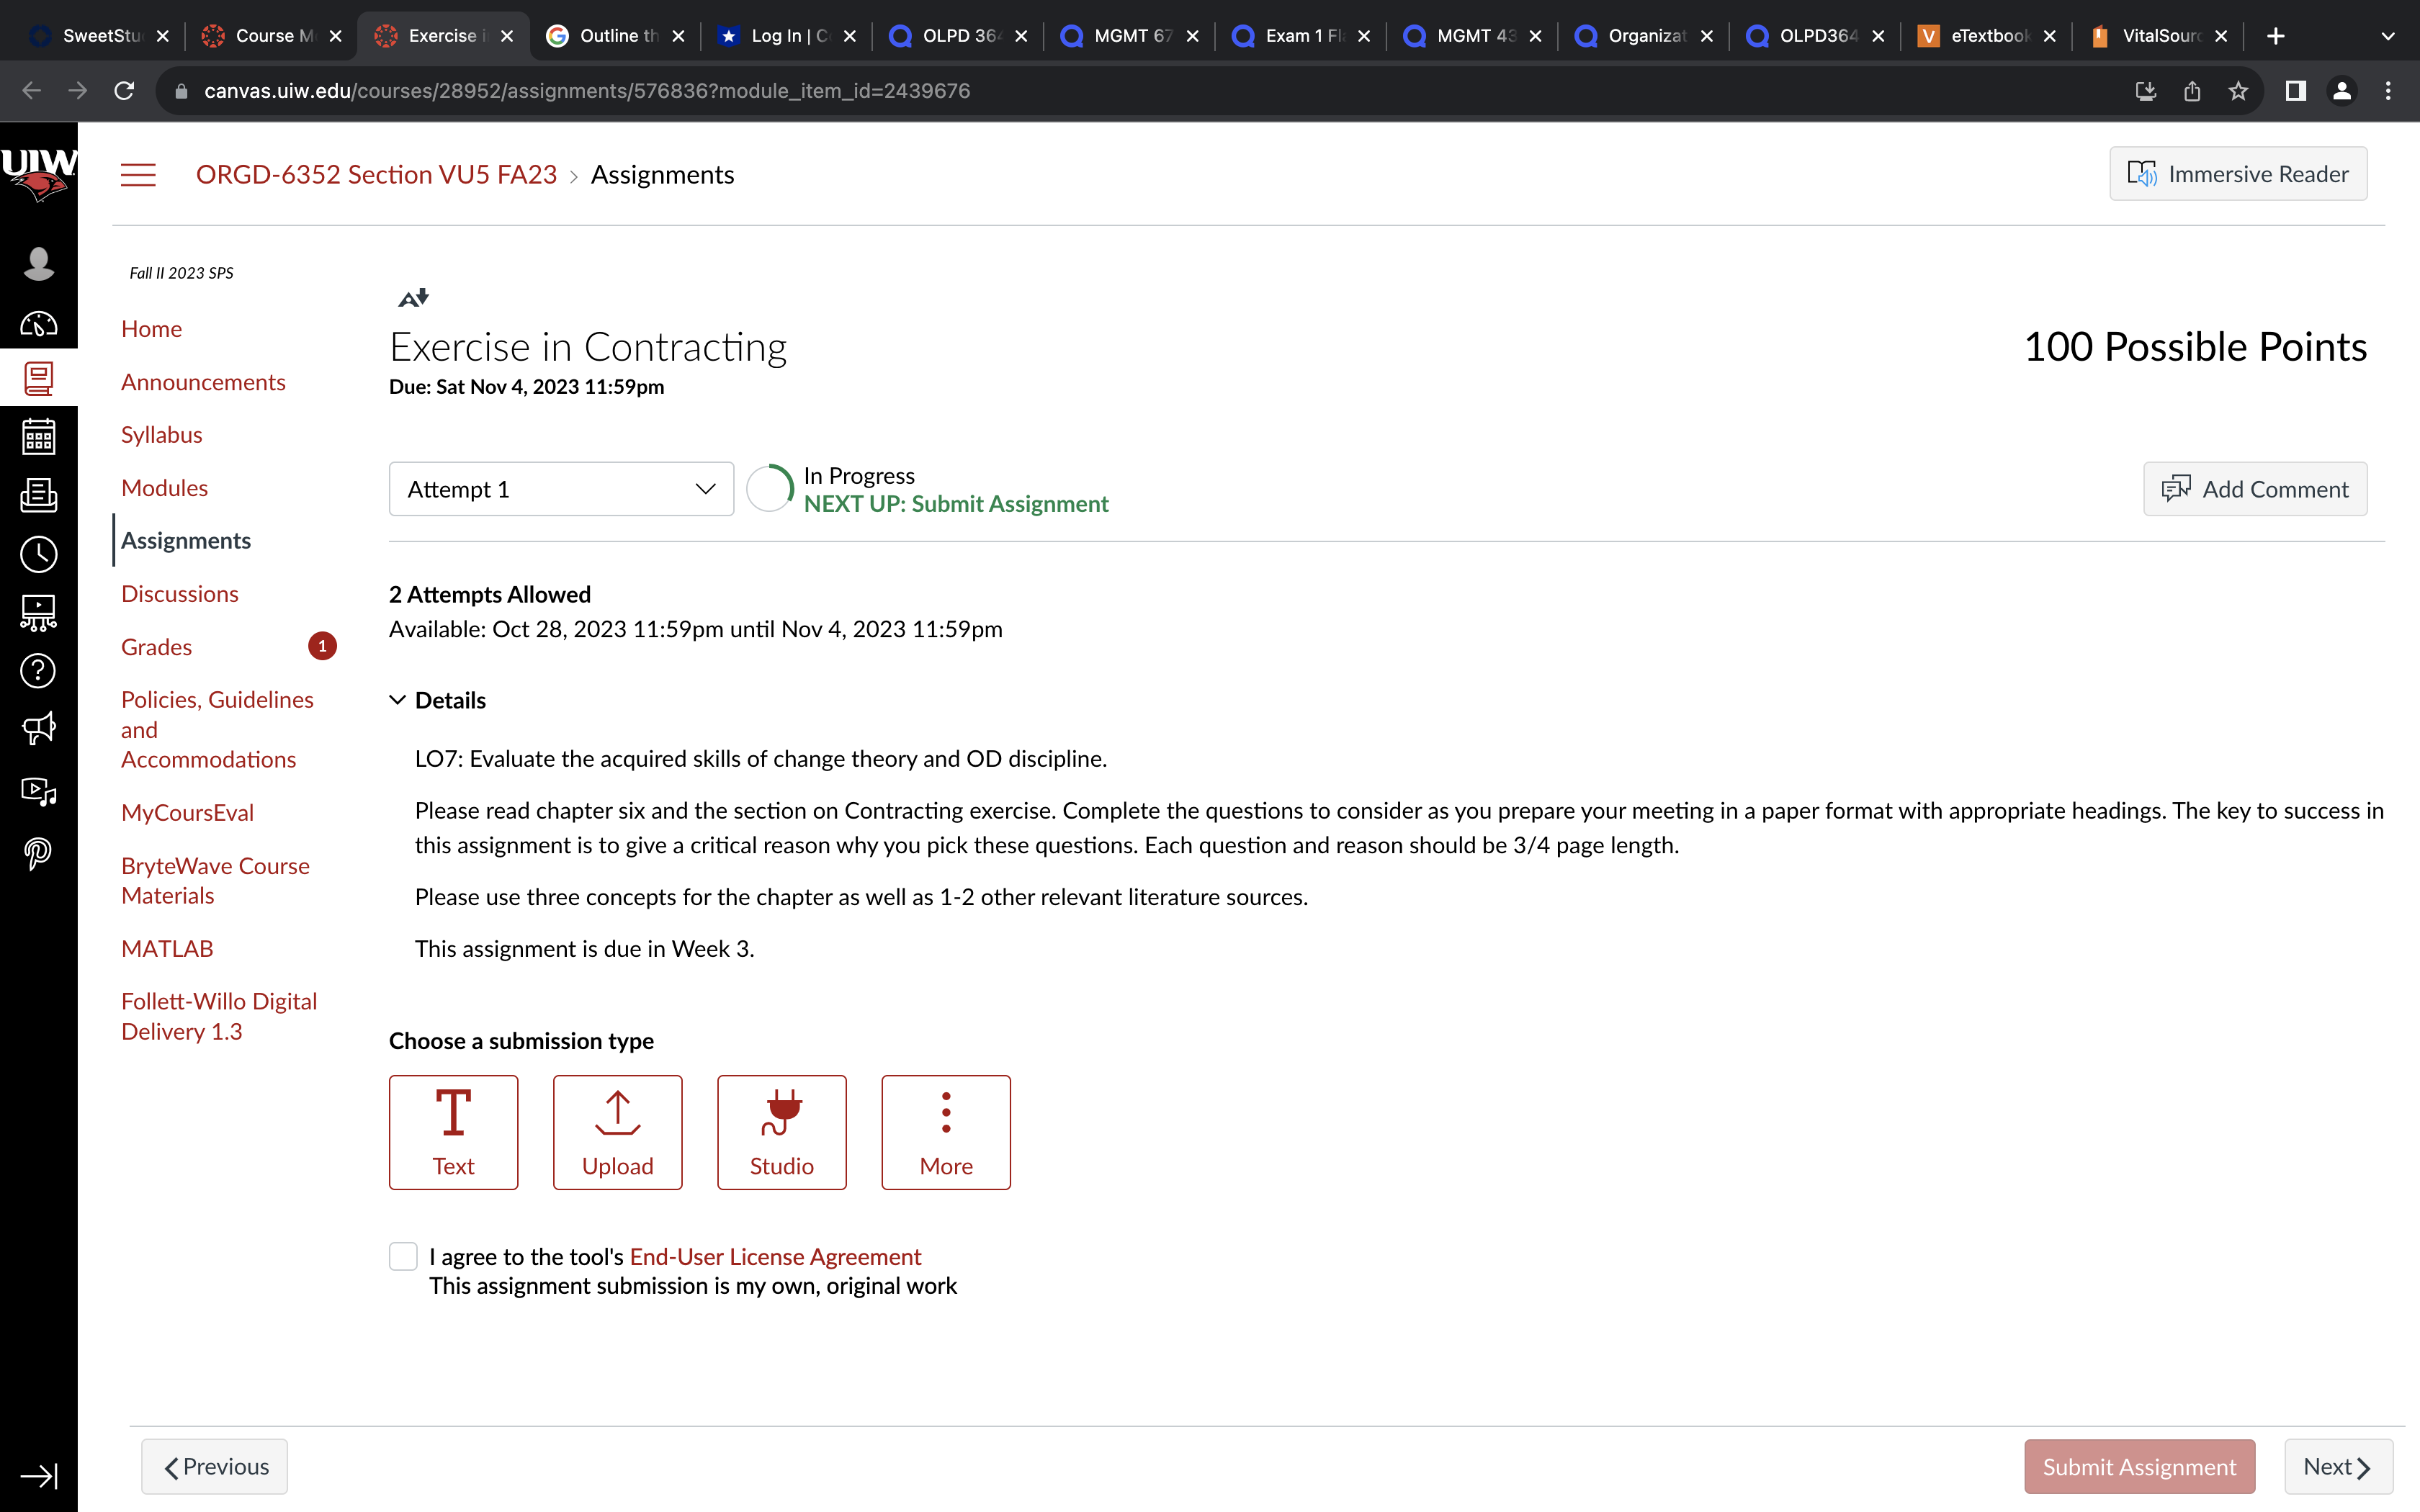
Task: Open the Grades course link
Action: click(156, 647)
